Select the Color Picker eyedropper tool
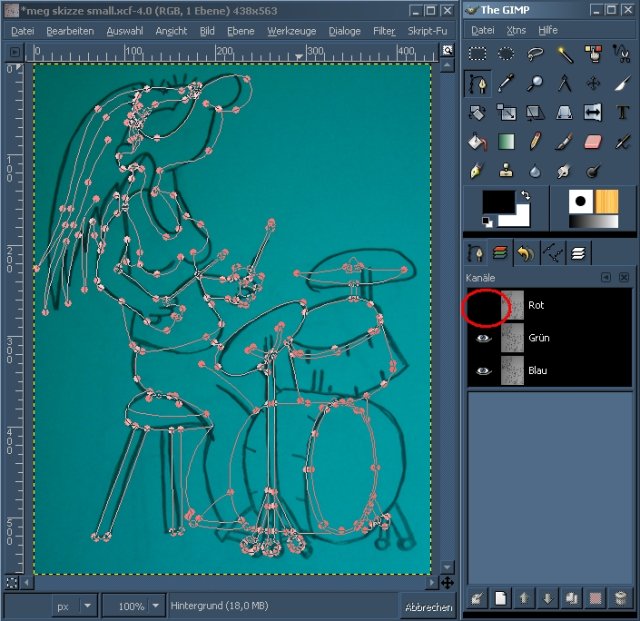Screen dimensions: 640x621 (x=506, y=83)
